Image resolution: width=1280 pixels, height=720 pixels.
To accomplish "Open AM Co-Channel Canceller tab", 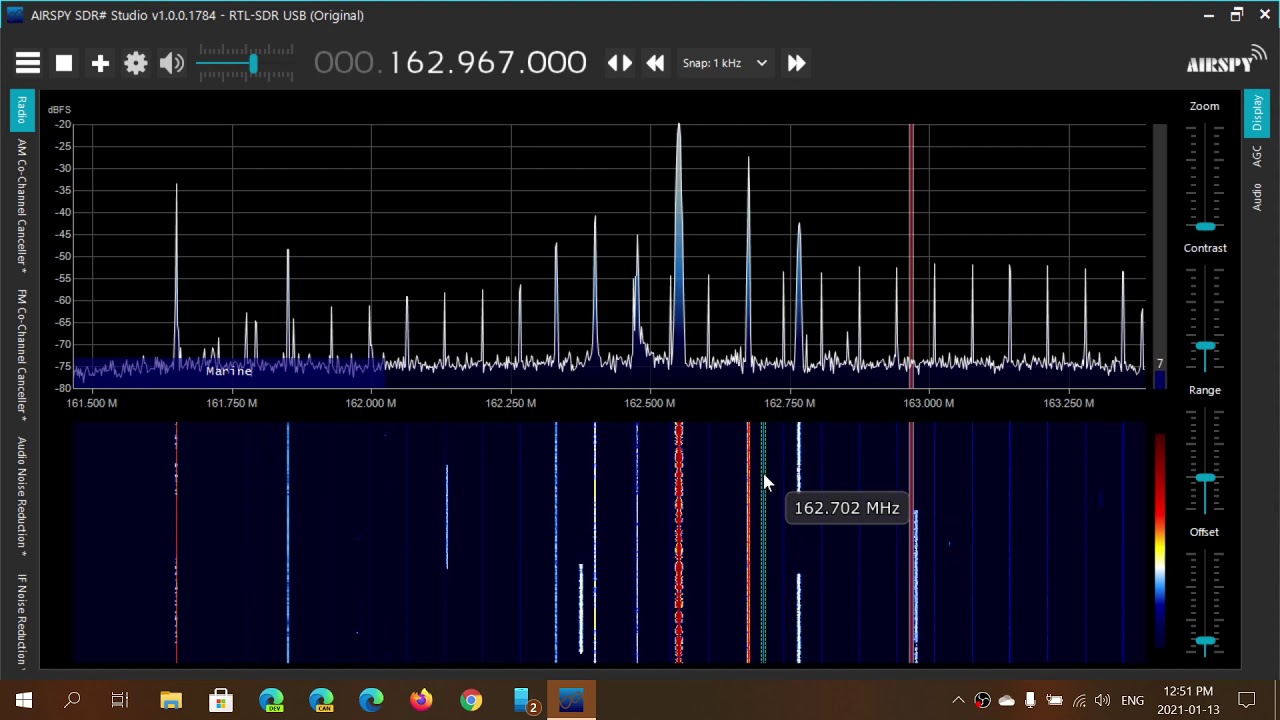I will click(22, 207).
